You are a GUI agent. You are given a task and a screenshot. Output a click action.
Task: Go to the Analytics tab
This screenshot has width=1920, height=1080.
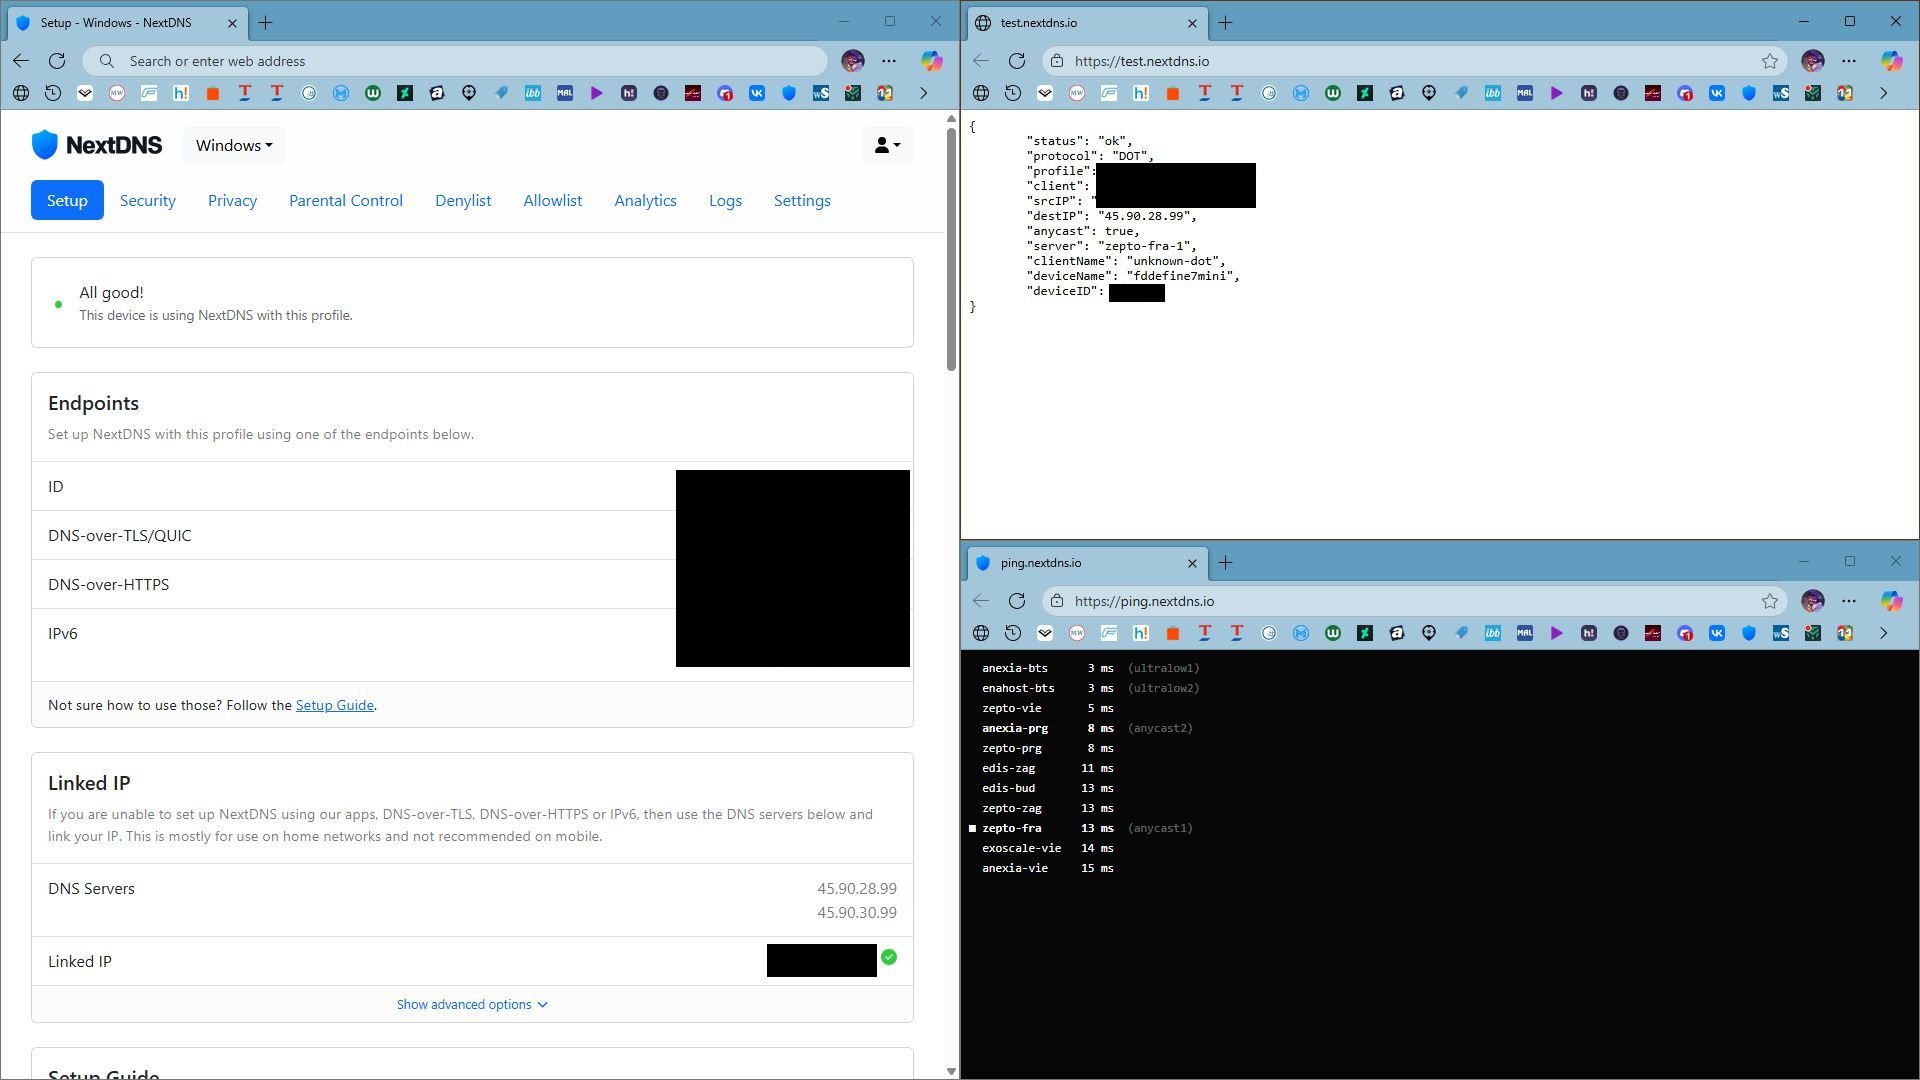(645, 200)
